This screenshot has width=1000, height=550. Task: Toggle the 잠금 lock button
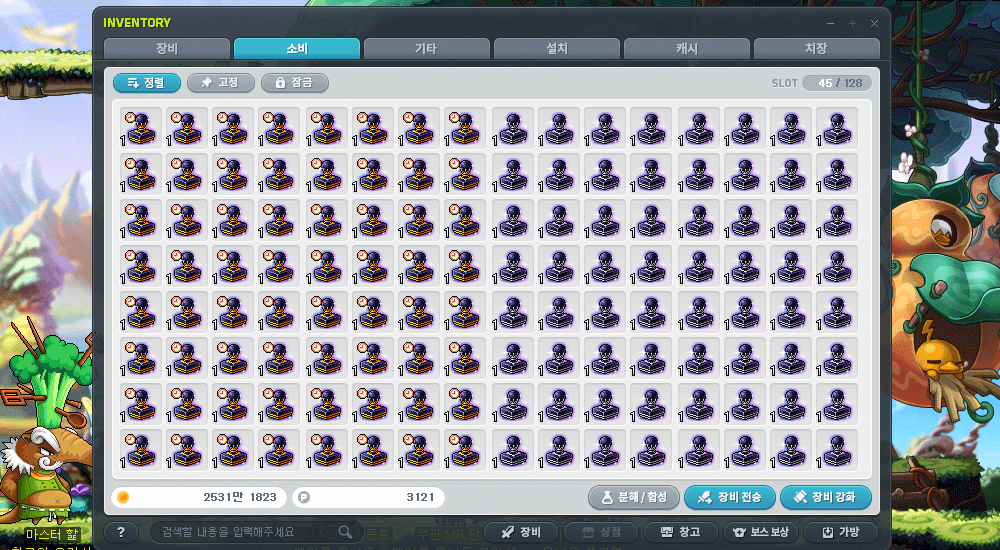[295, 83]
